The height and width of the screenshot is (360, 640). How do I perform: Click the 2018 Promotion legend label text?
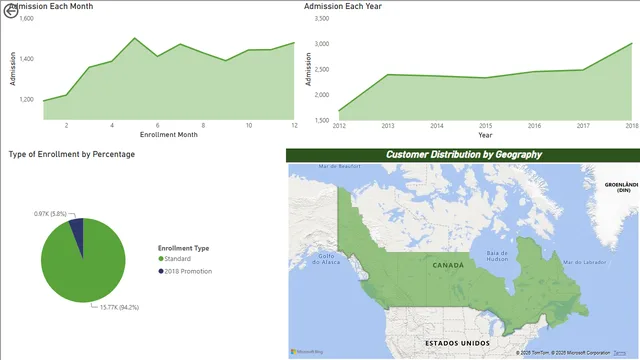coord(188,271)
